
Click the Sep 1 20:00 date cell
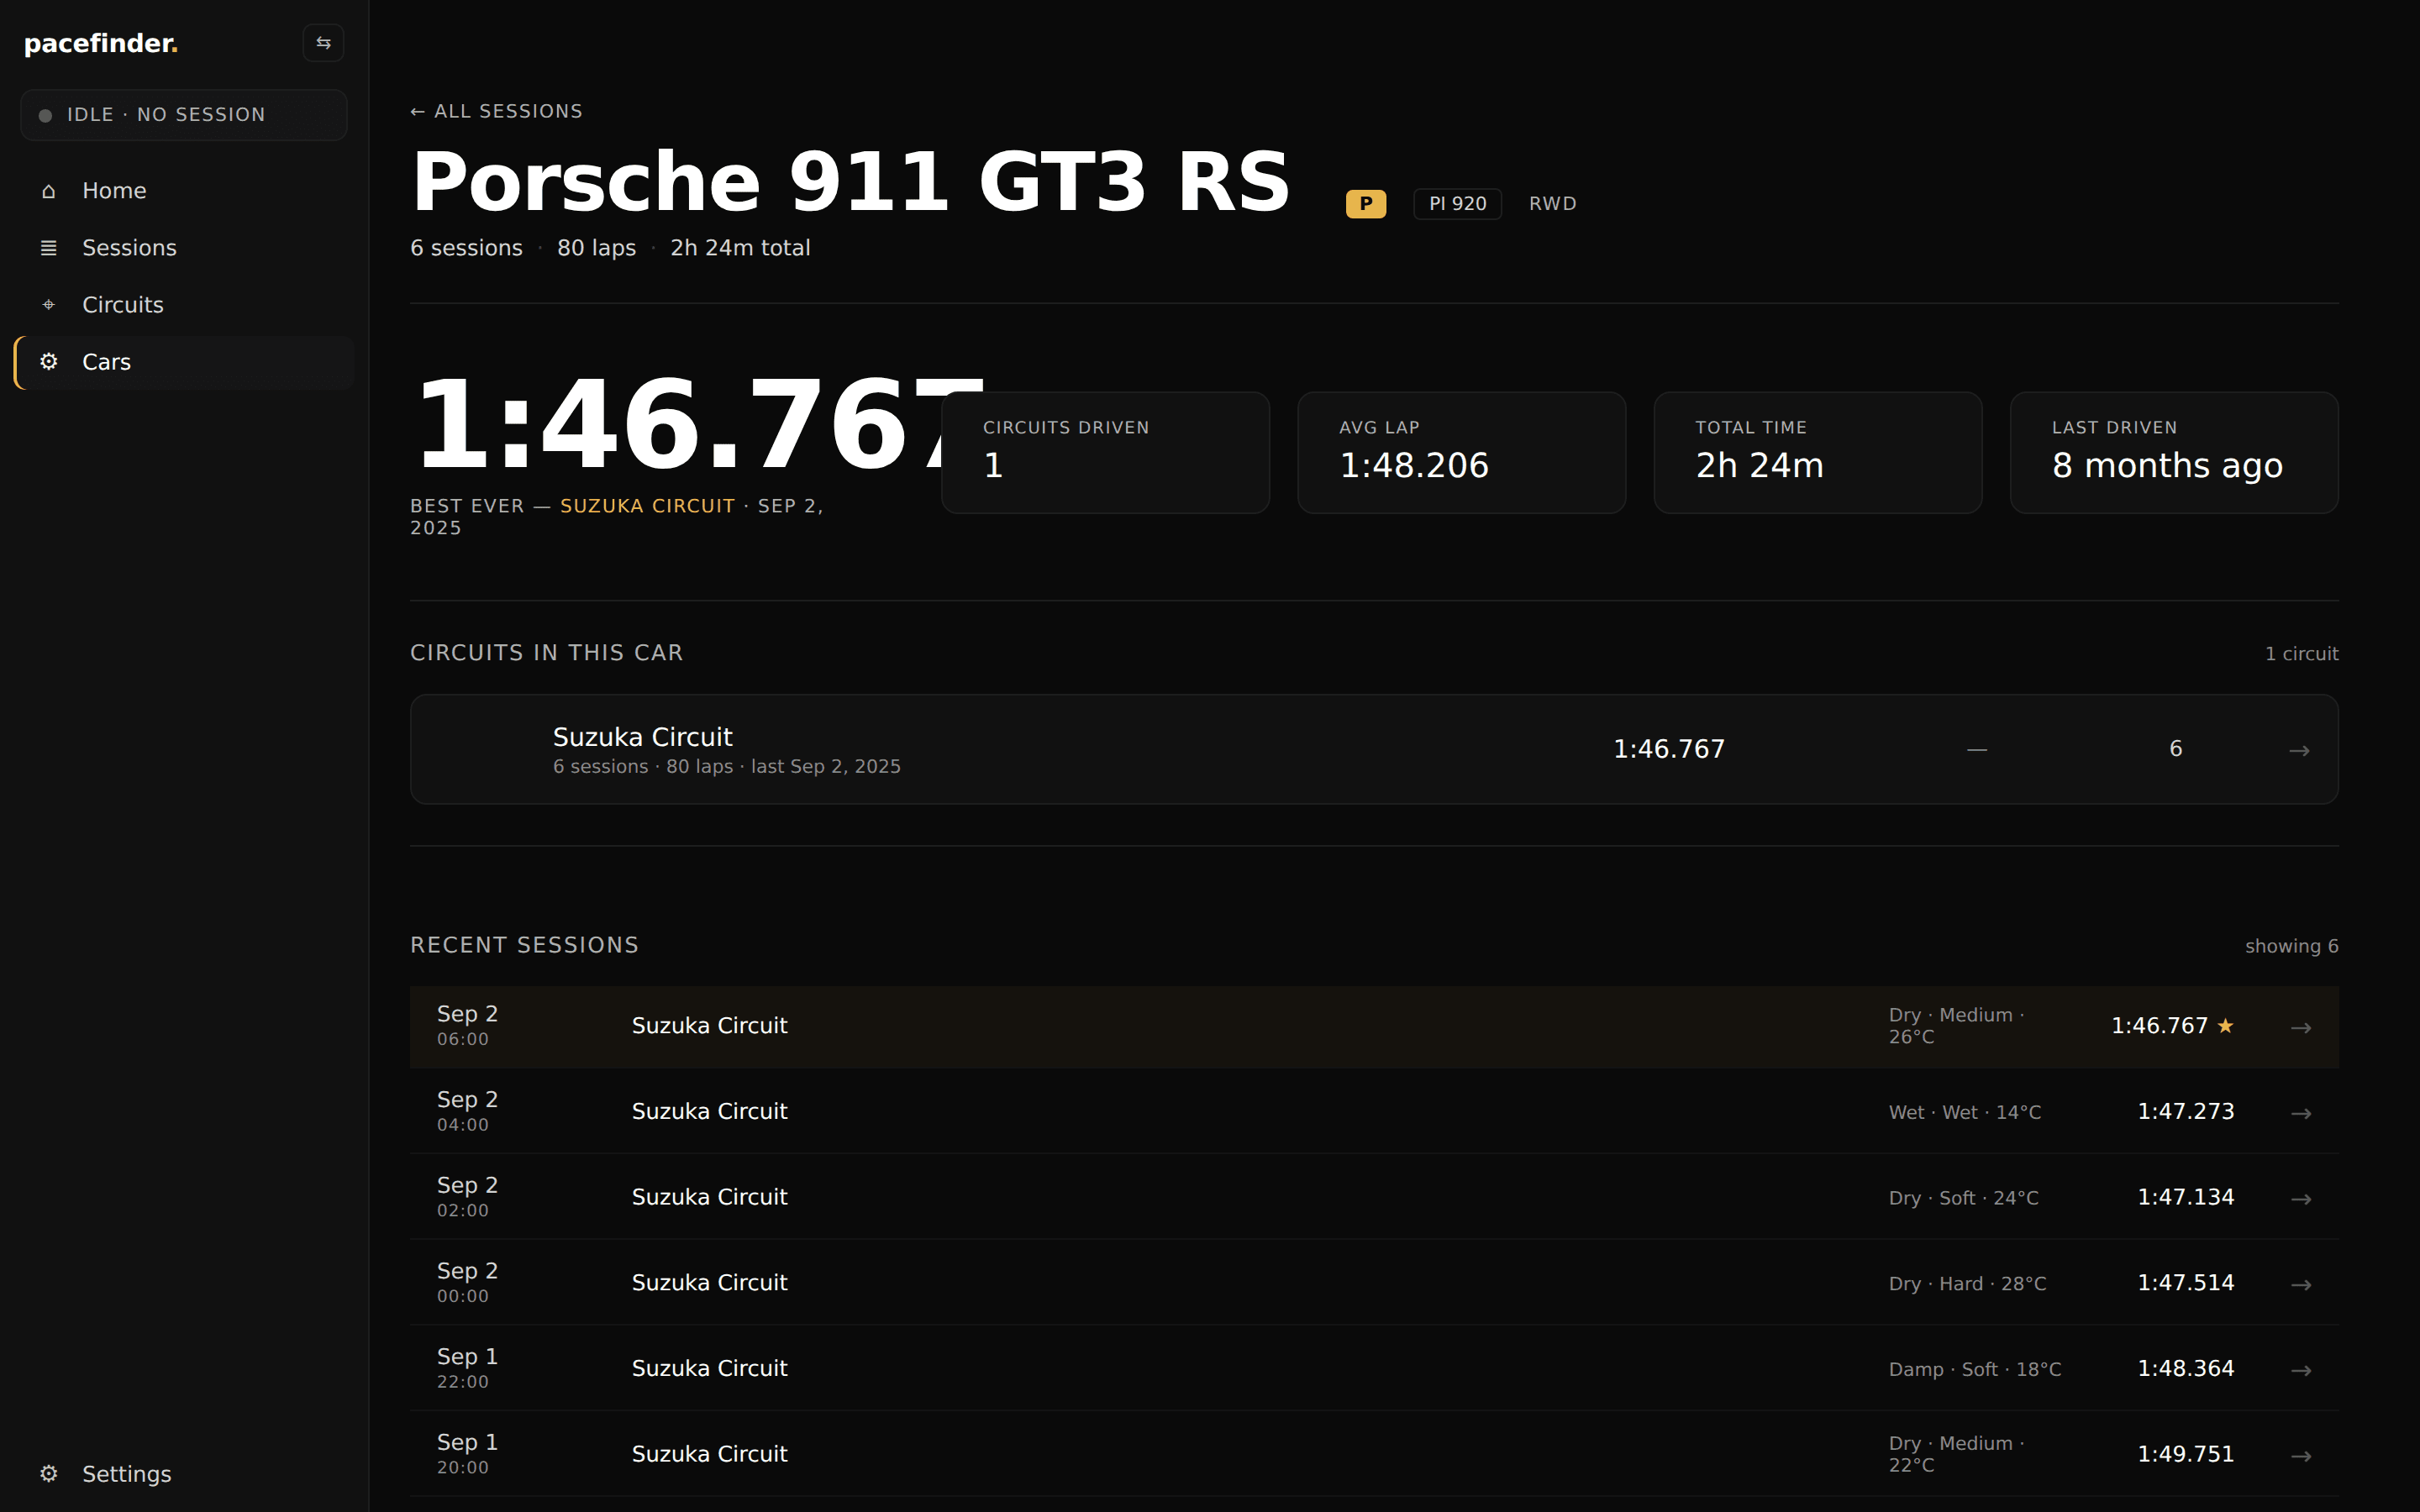[x=467, y=1454]
